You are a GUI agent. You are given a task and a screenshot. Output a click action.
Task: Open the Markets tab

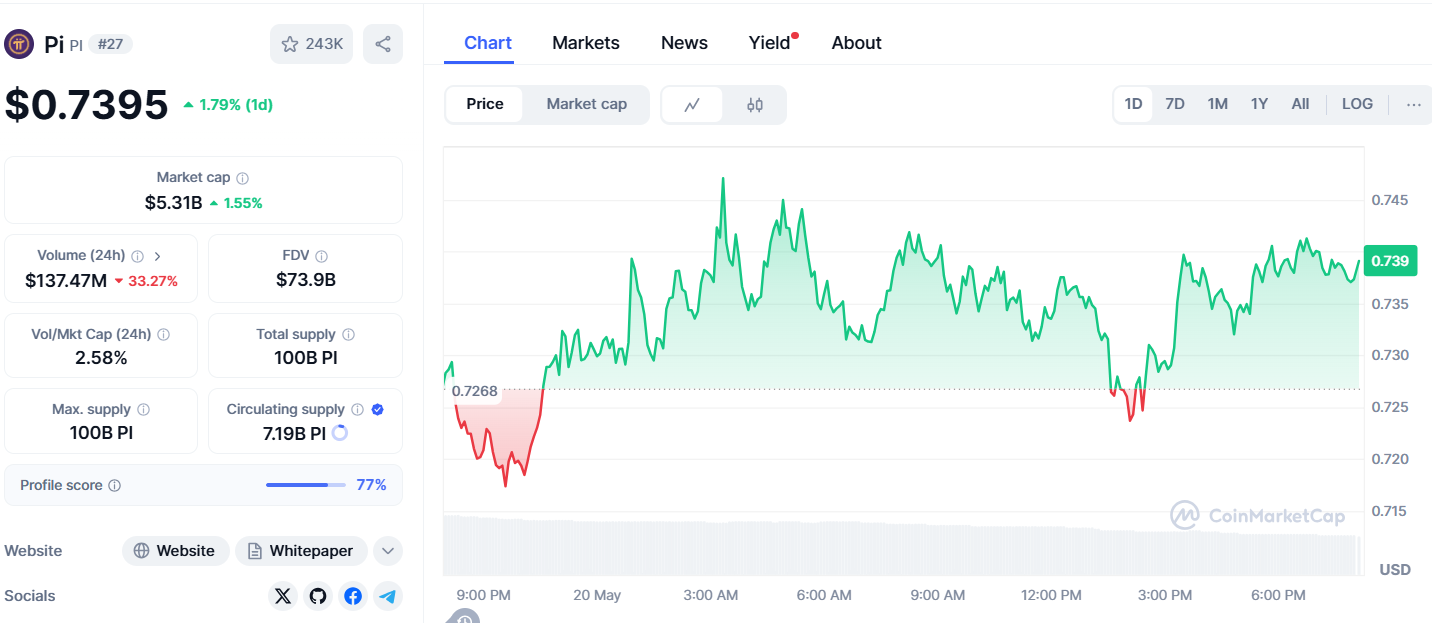point(586,43)
